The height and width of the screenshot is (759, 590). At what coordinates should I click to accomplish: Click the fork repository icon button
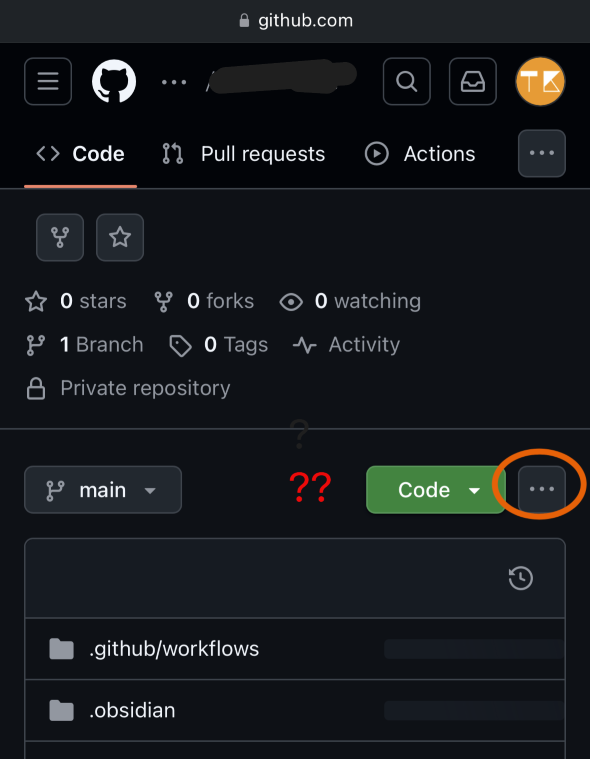(x=60, y=237)
